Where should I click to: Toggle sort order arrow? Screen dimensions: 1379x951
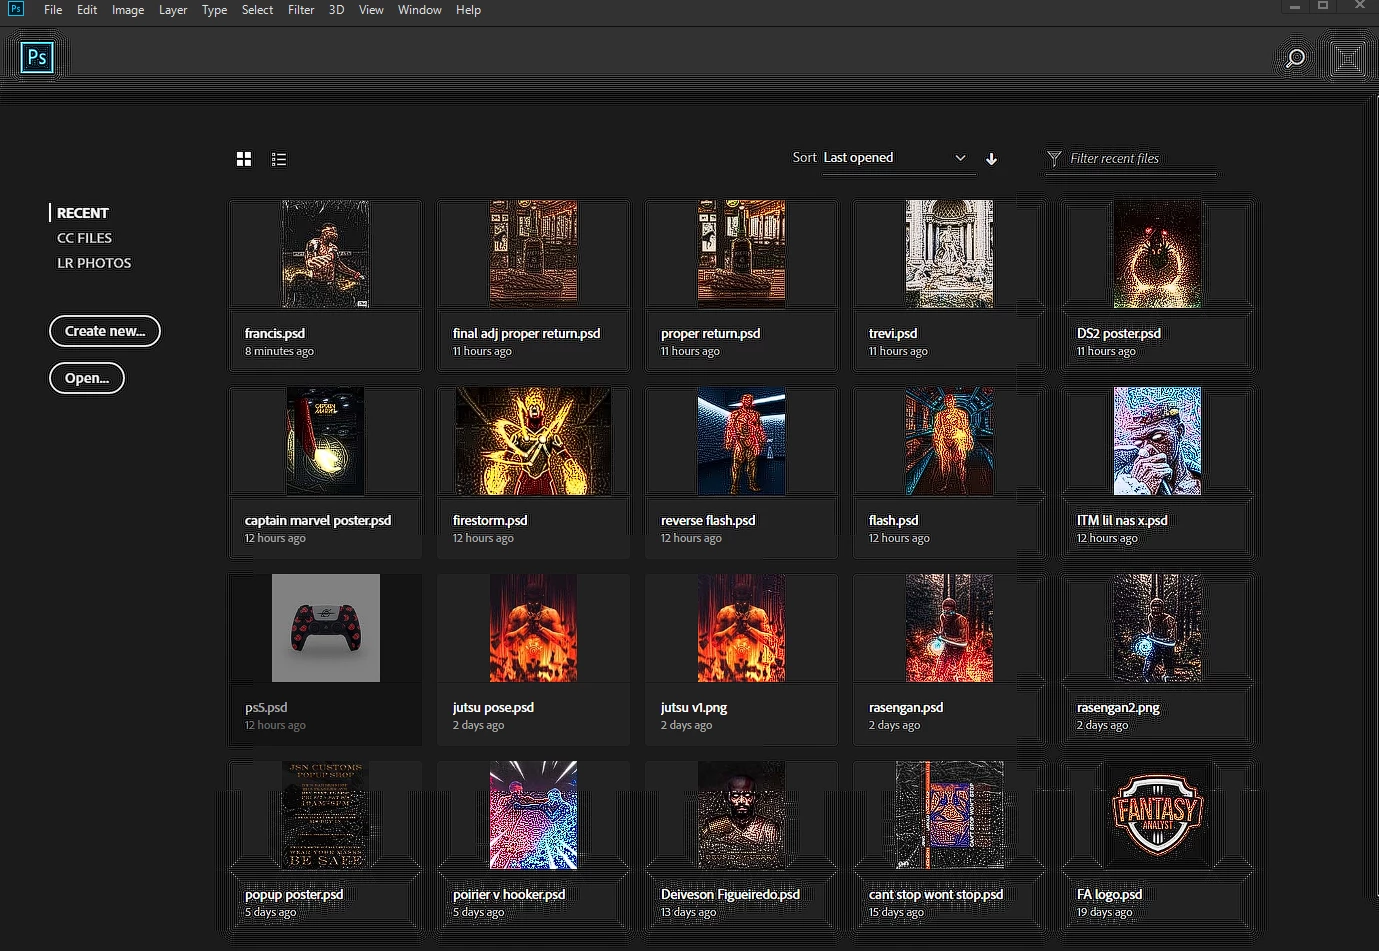(x=991, y=159)
